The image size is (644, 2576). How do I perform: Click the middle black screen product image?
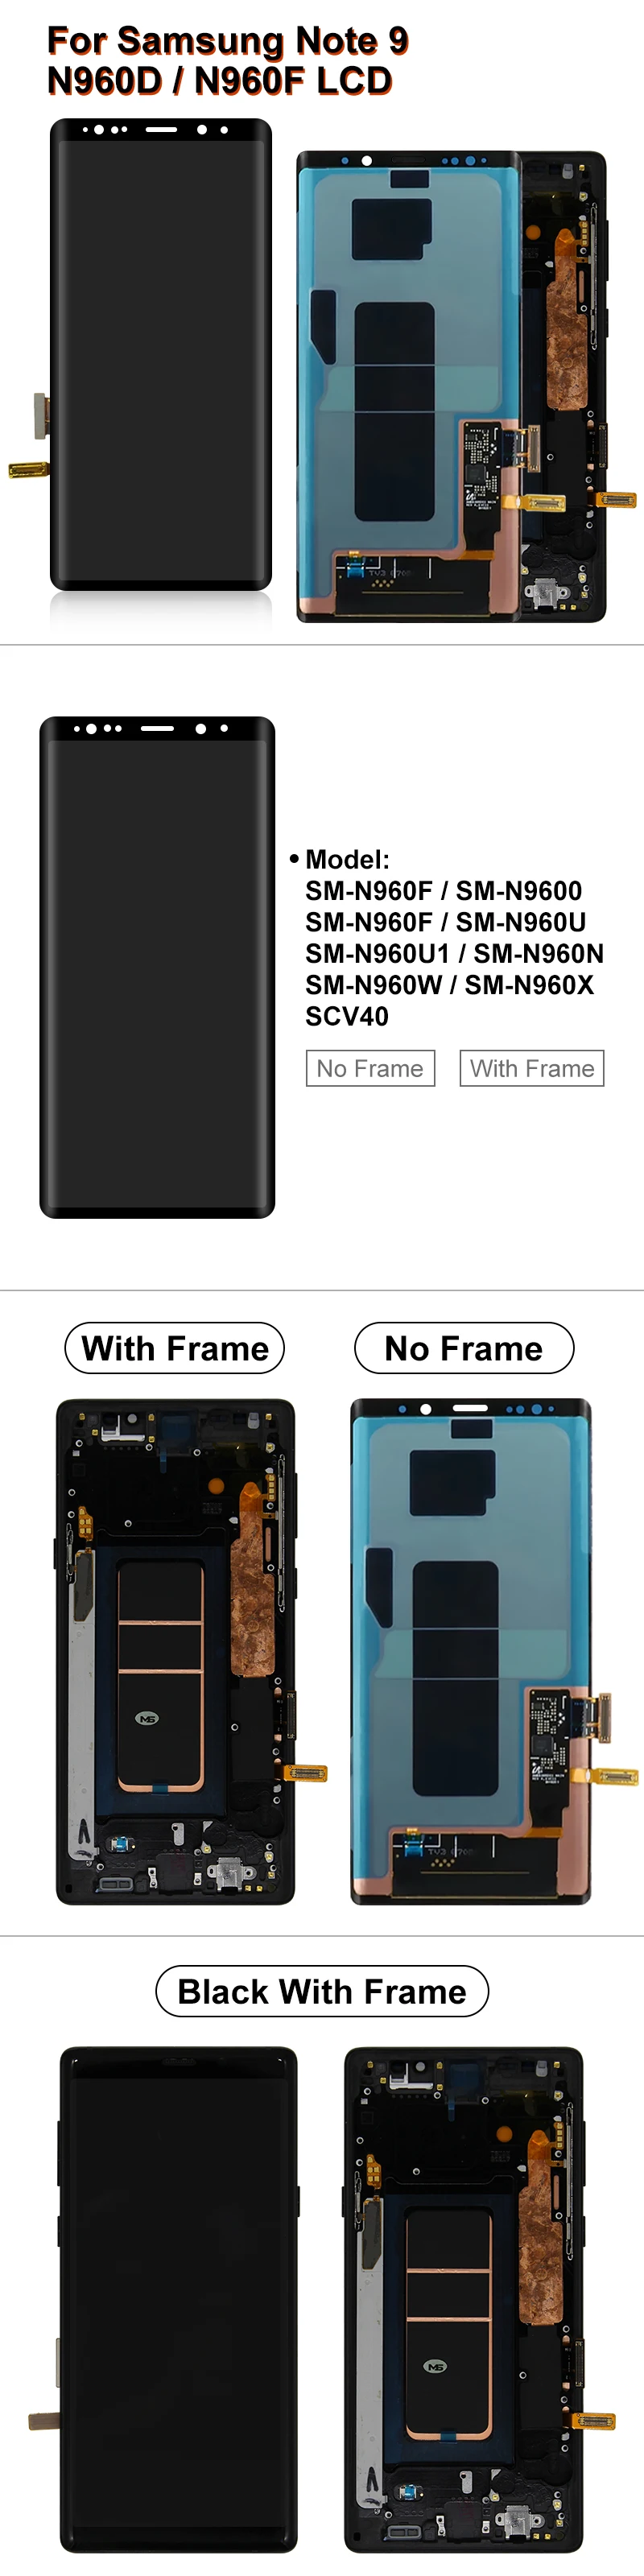pyautogui.click(x=157, y=967)
